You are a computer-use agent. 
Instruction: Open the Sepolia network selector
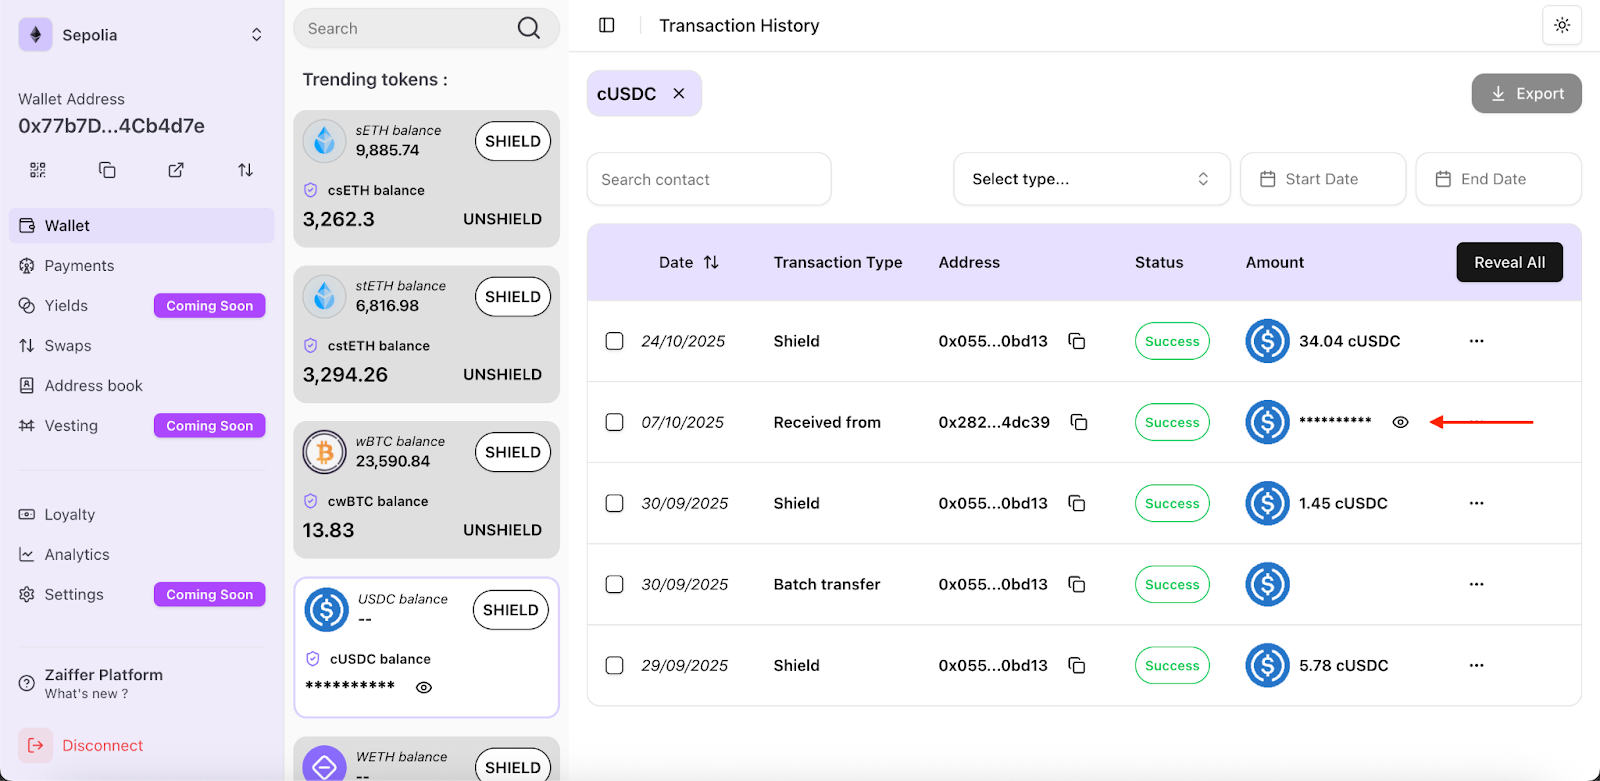pos(141,35)
